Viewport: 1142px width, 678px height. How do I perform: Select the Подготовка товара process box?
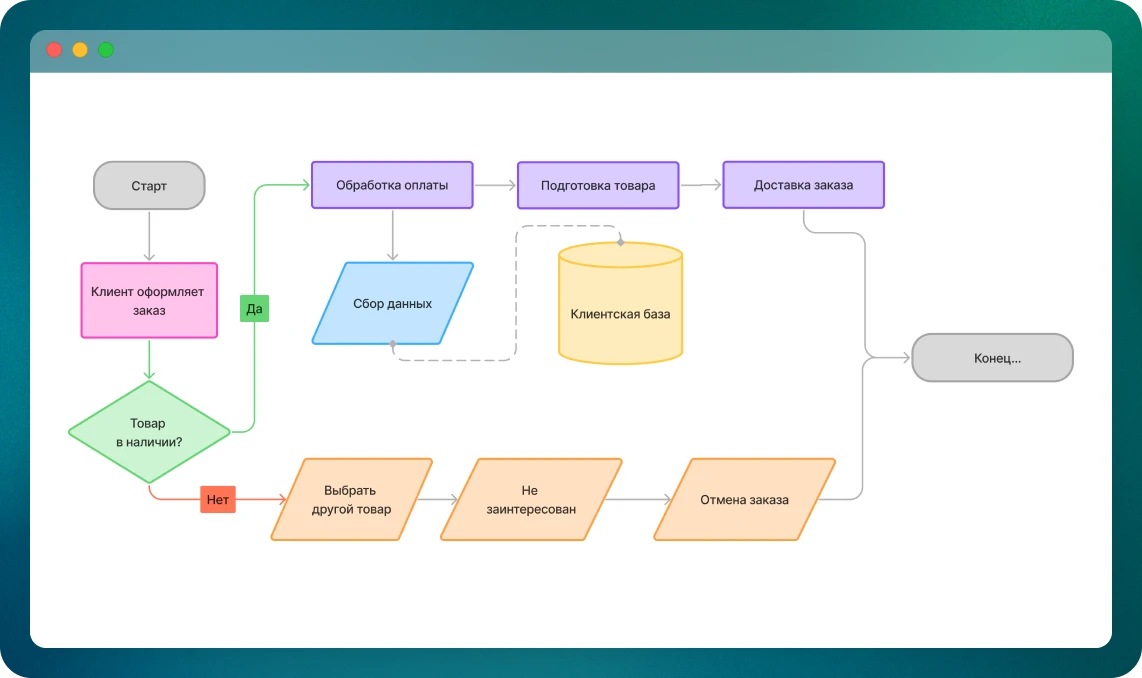pos(598,186)
